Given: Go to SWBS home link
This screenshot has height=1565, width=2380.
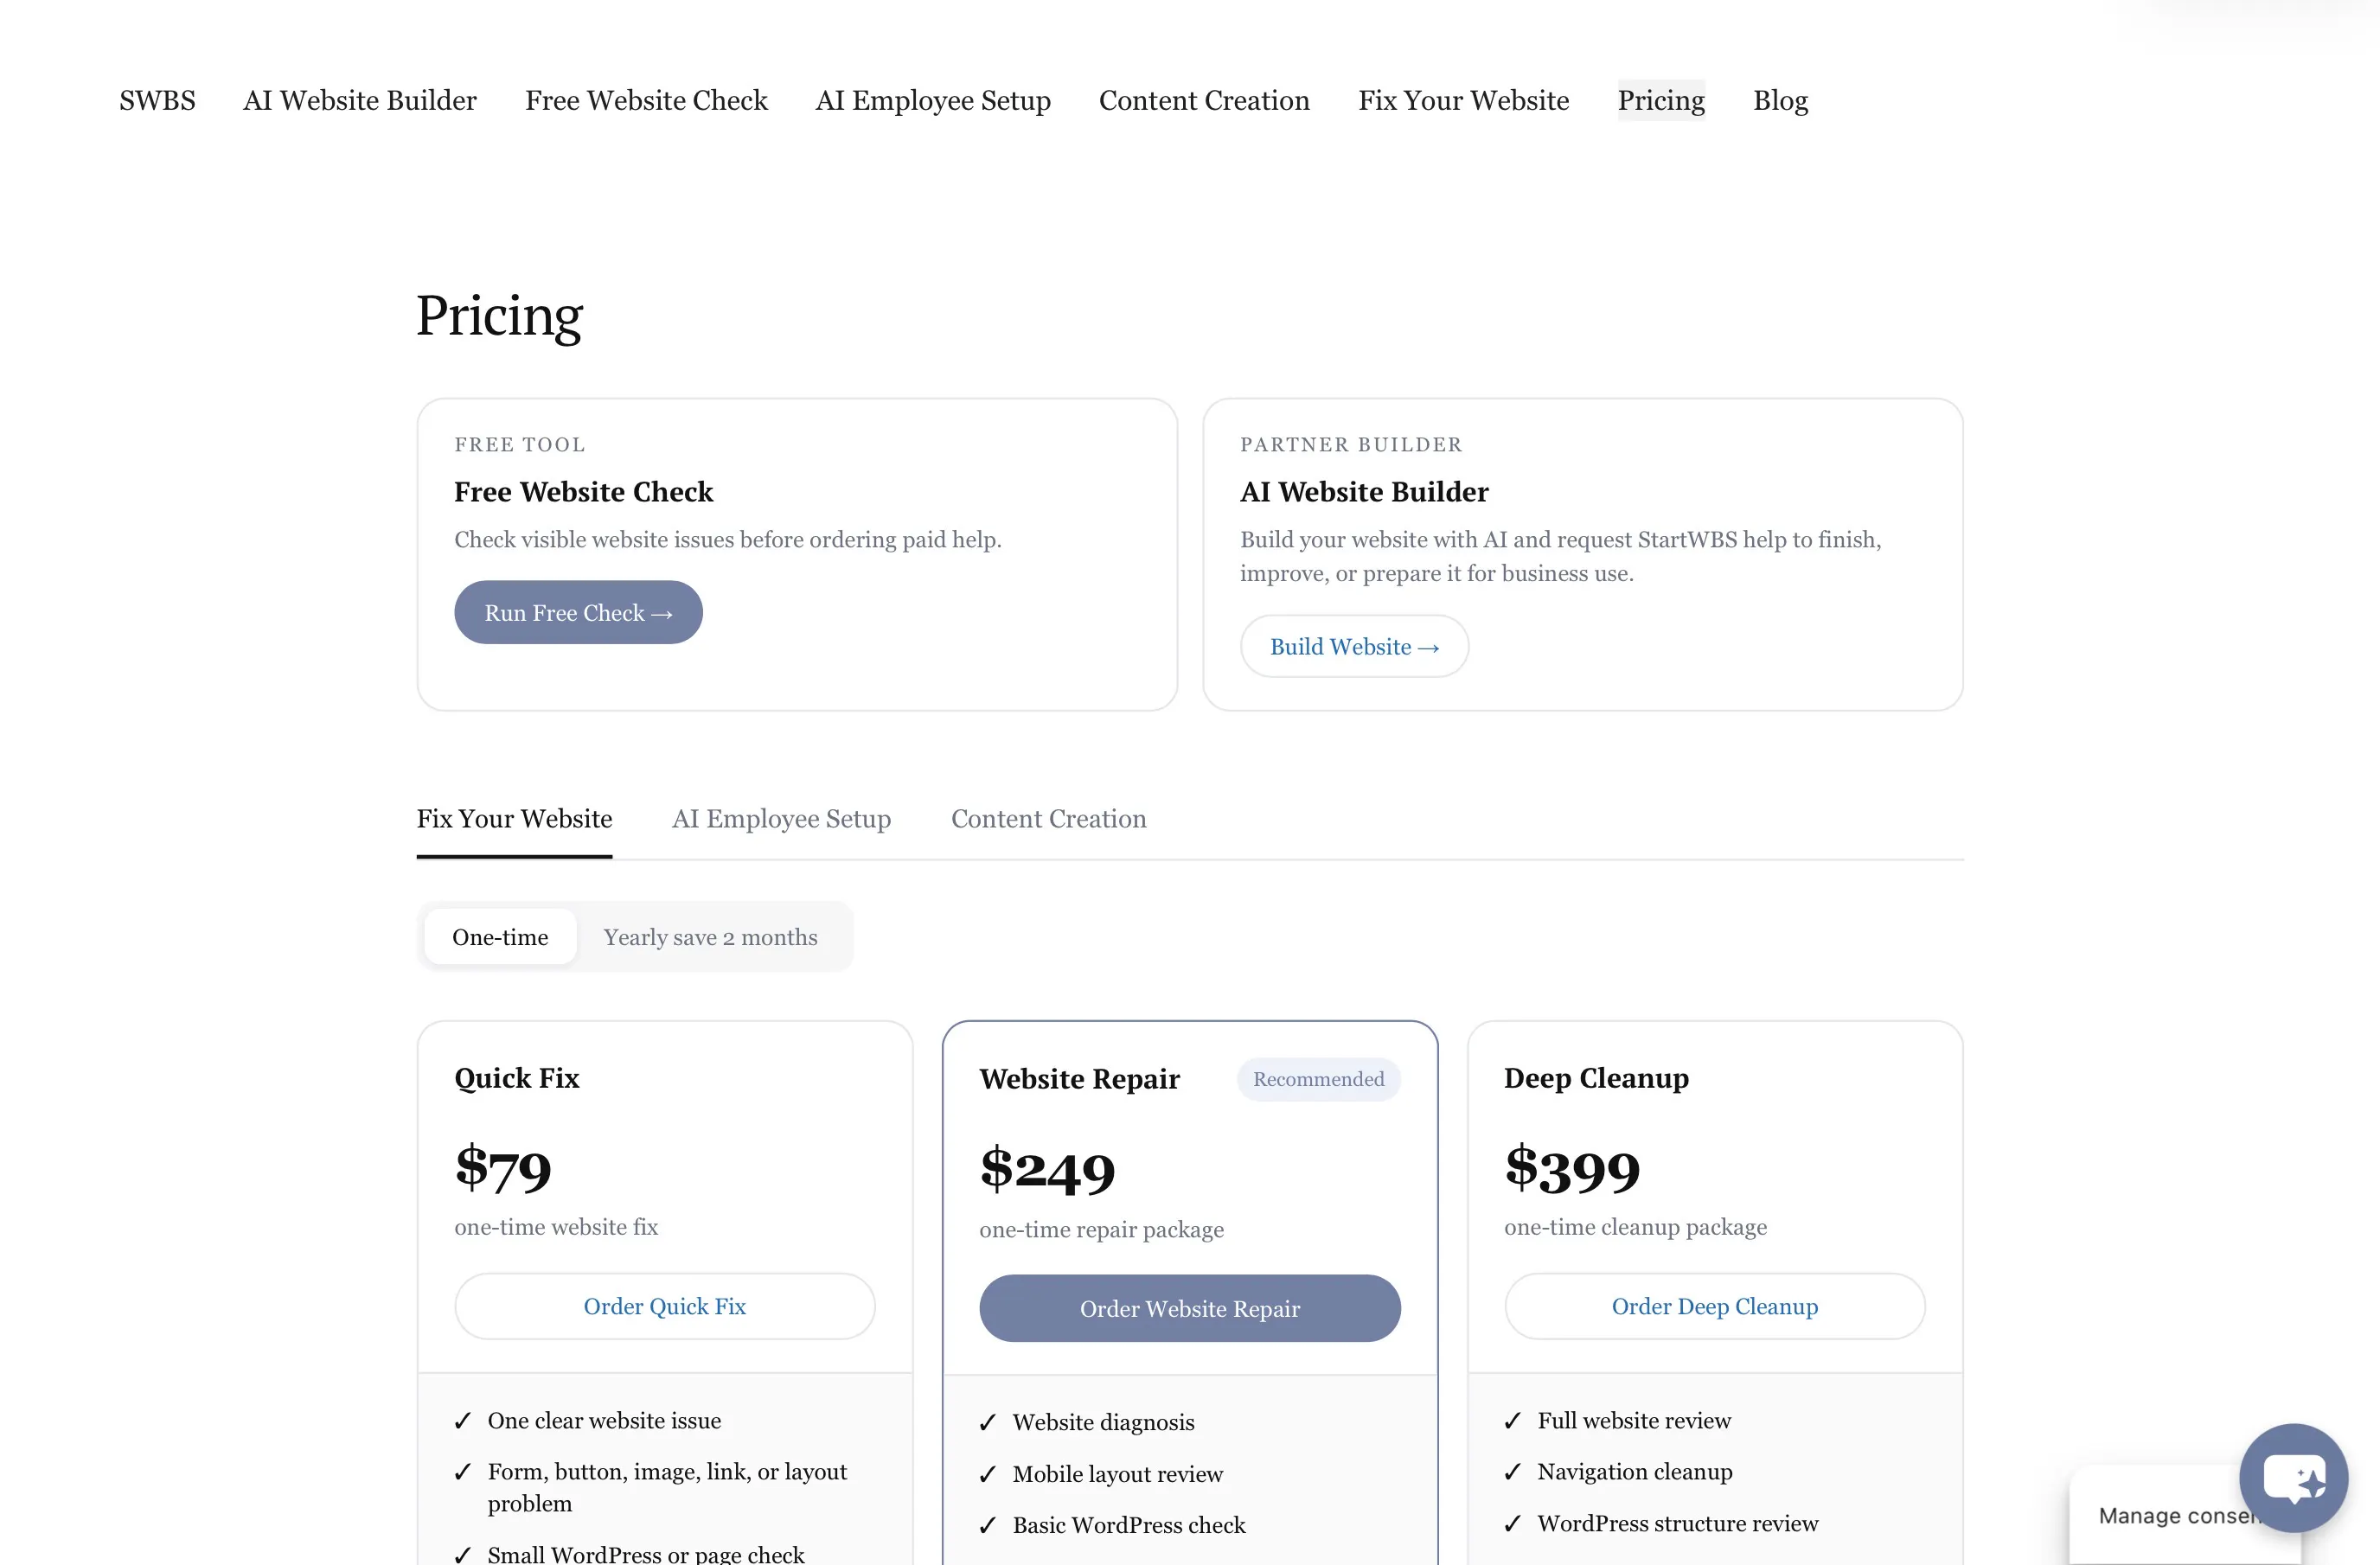Looking at the screenshot, I should [x=157, y=100].
